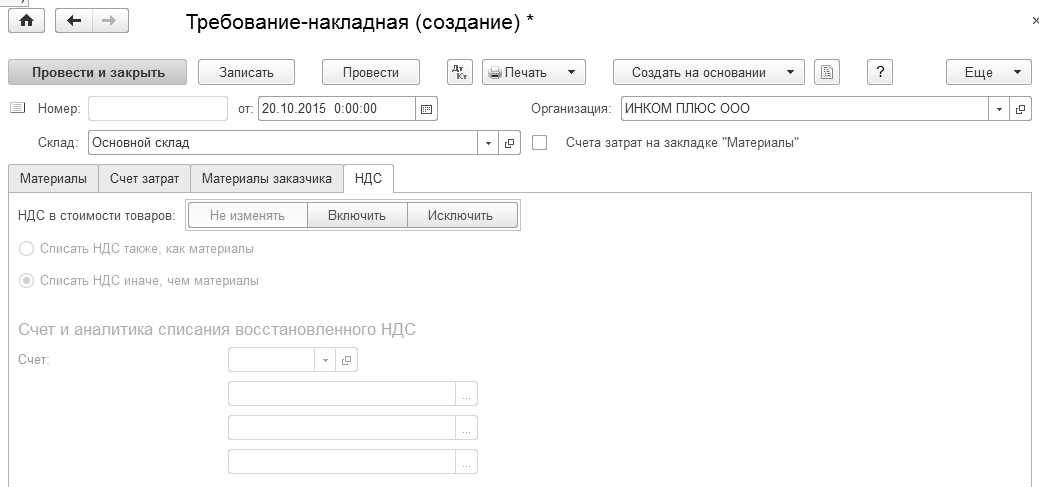Show Дт/Кт postings icon
Image resolution: width=1039 pixels, height=487 pixels.
click(x=460, y=72)
